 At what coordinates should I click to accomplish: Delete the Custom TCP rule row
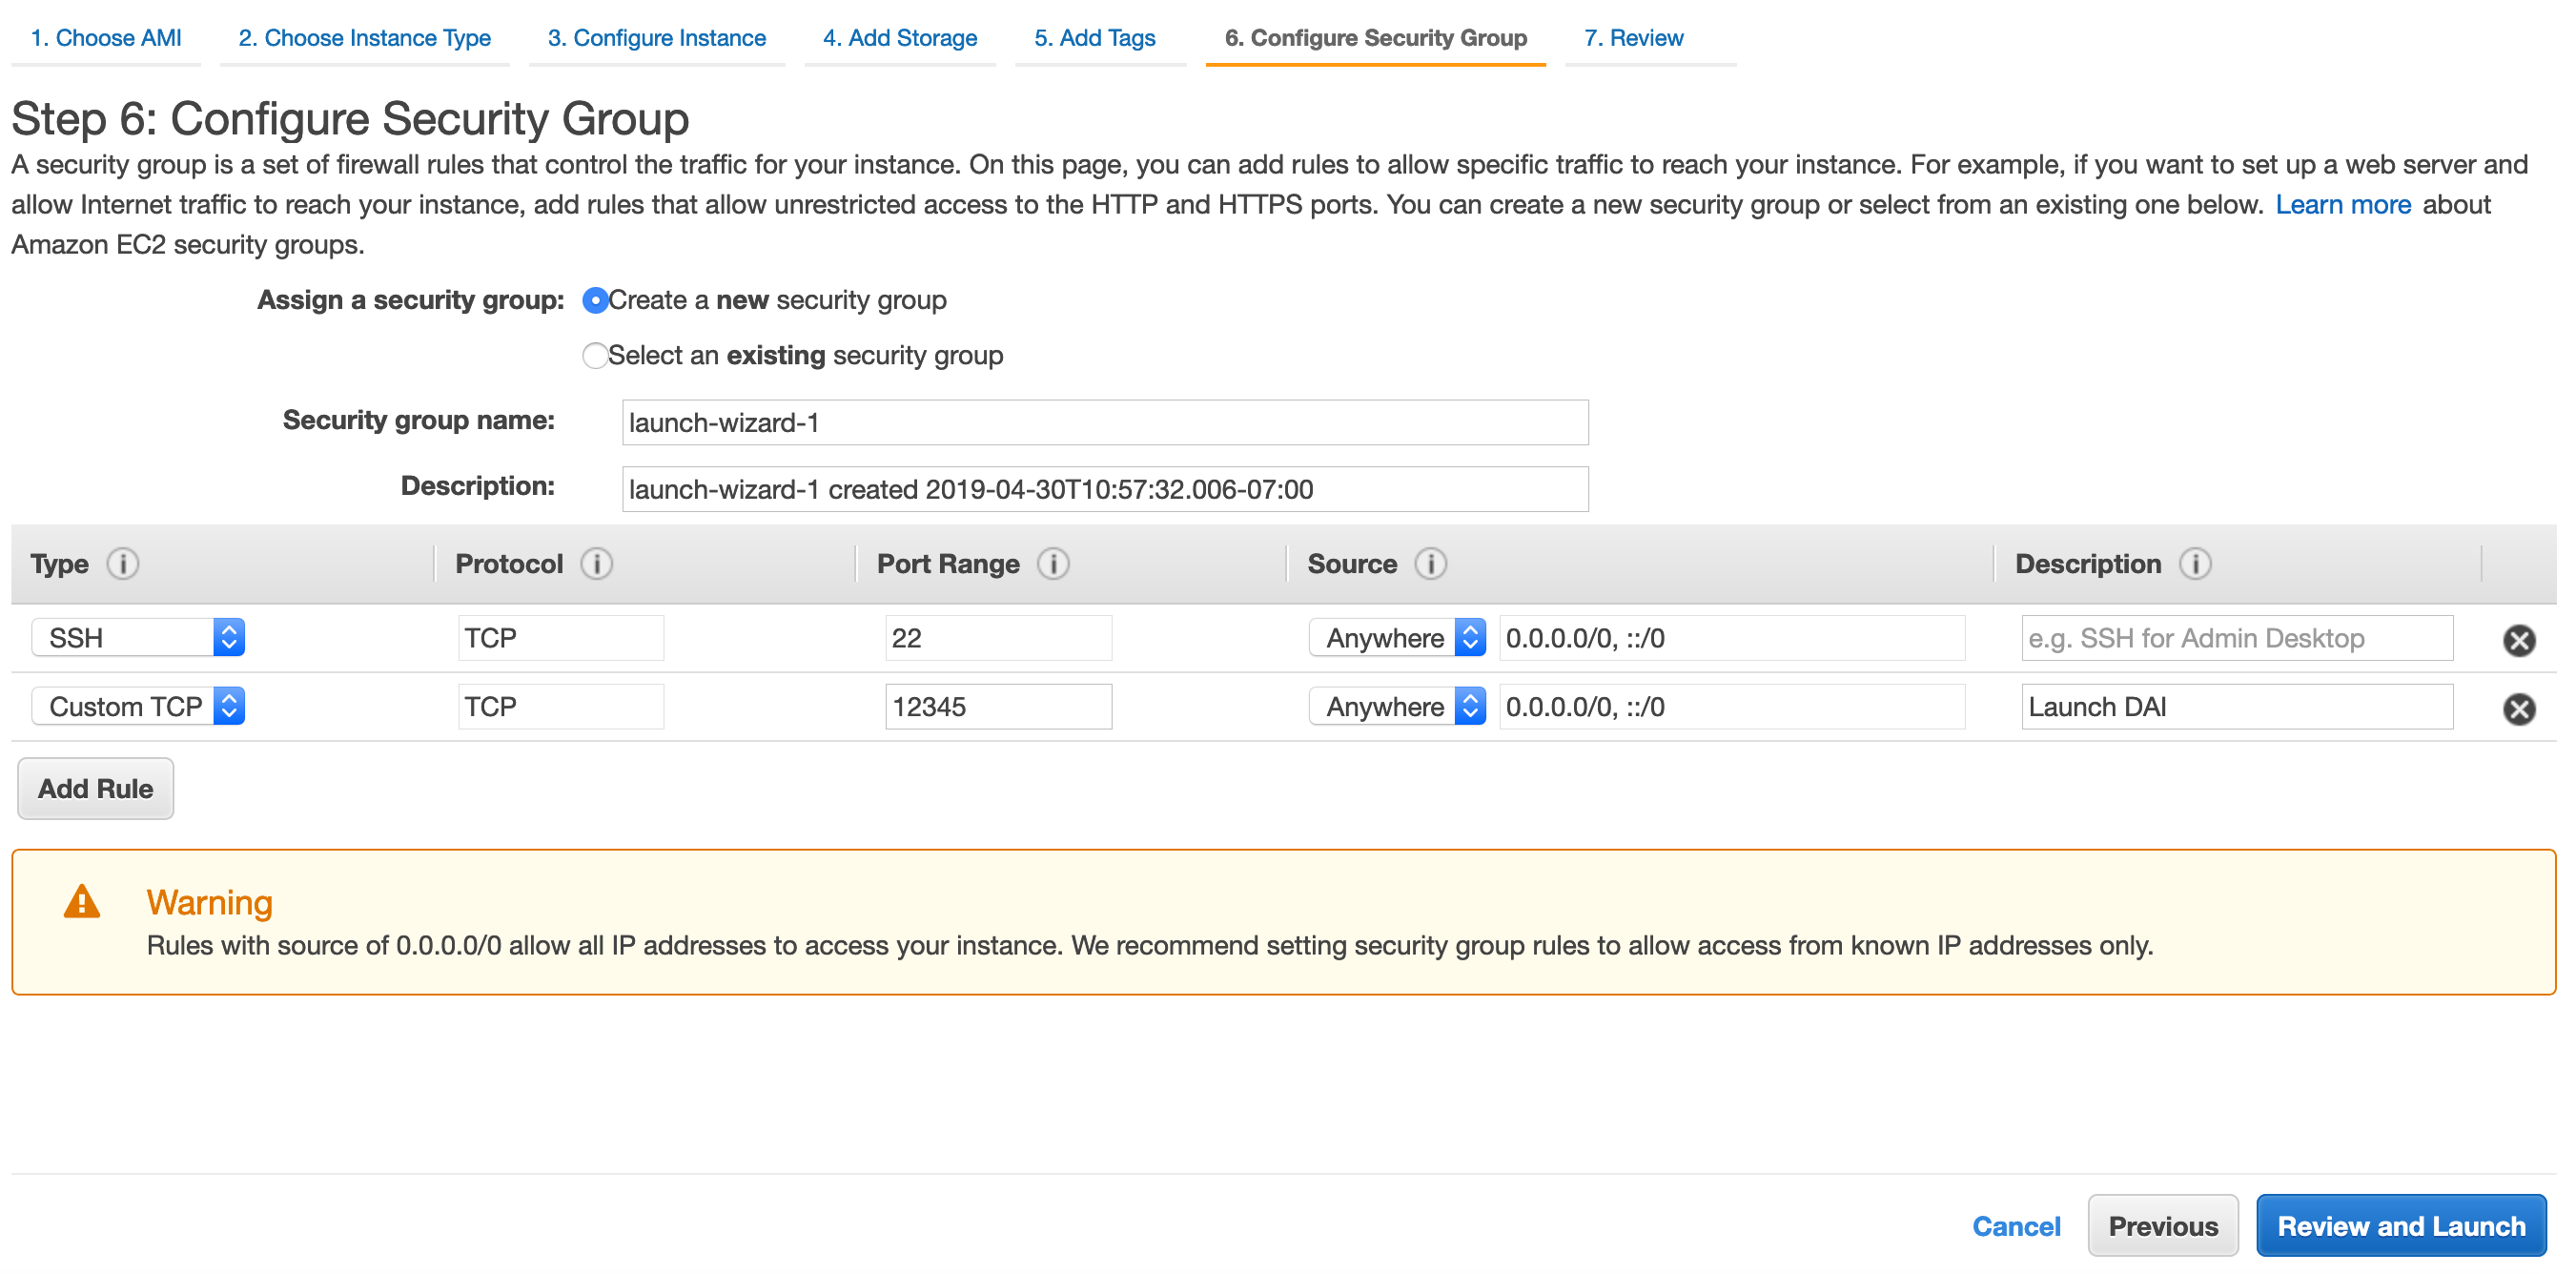pos(2518,709)
